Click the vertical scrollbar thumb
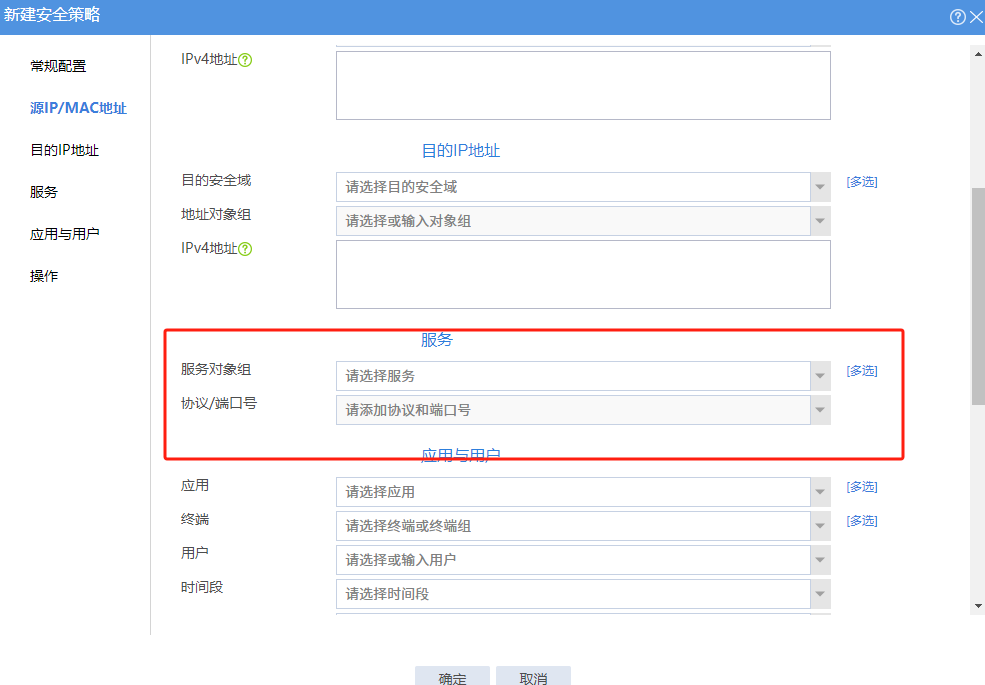Screen dimensions: 985x685 [978, 296]
